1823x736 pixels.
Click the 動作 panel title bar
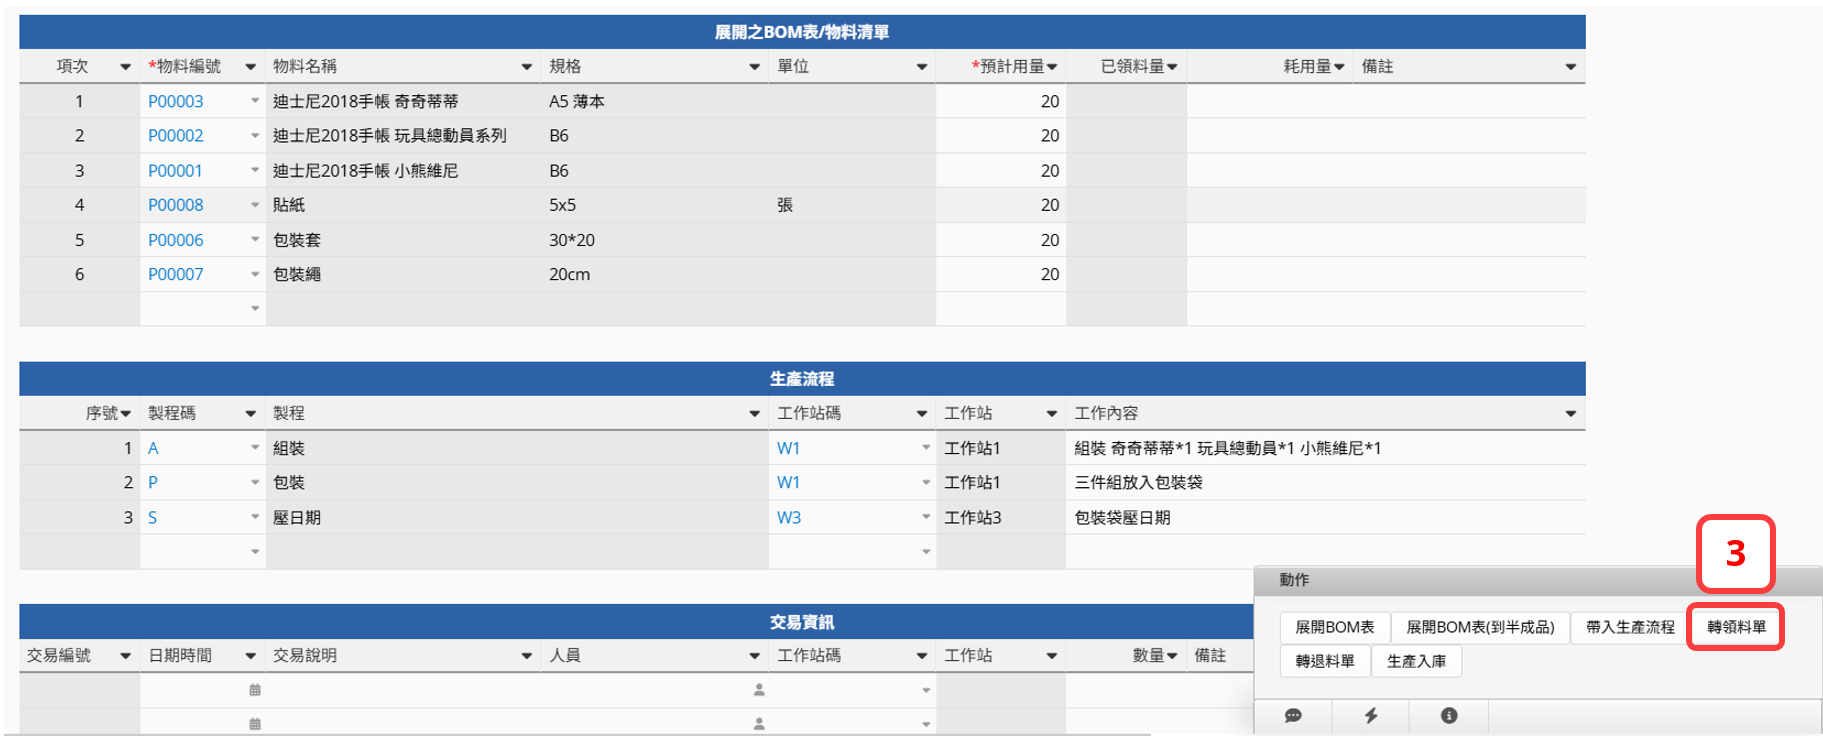click(x=1538, y=580)
